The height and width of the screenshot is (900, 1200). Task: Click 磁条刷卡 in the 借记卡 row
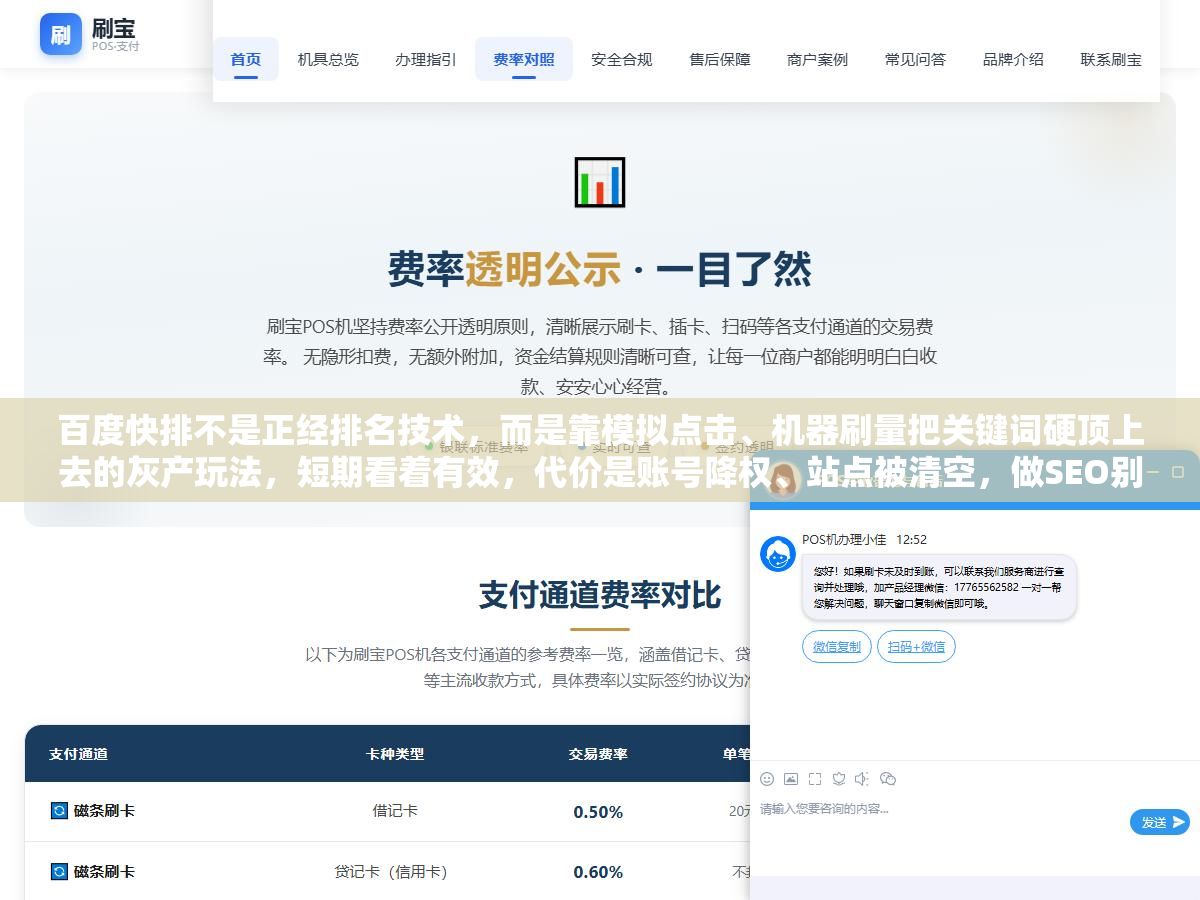click(104, 811)
